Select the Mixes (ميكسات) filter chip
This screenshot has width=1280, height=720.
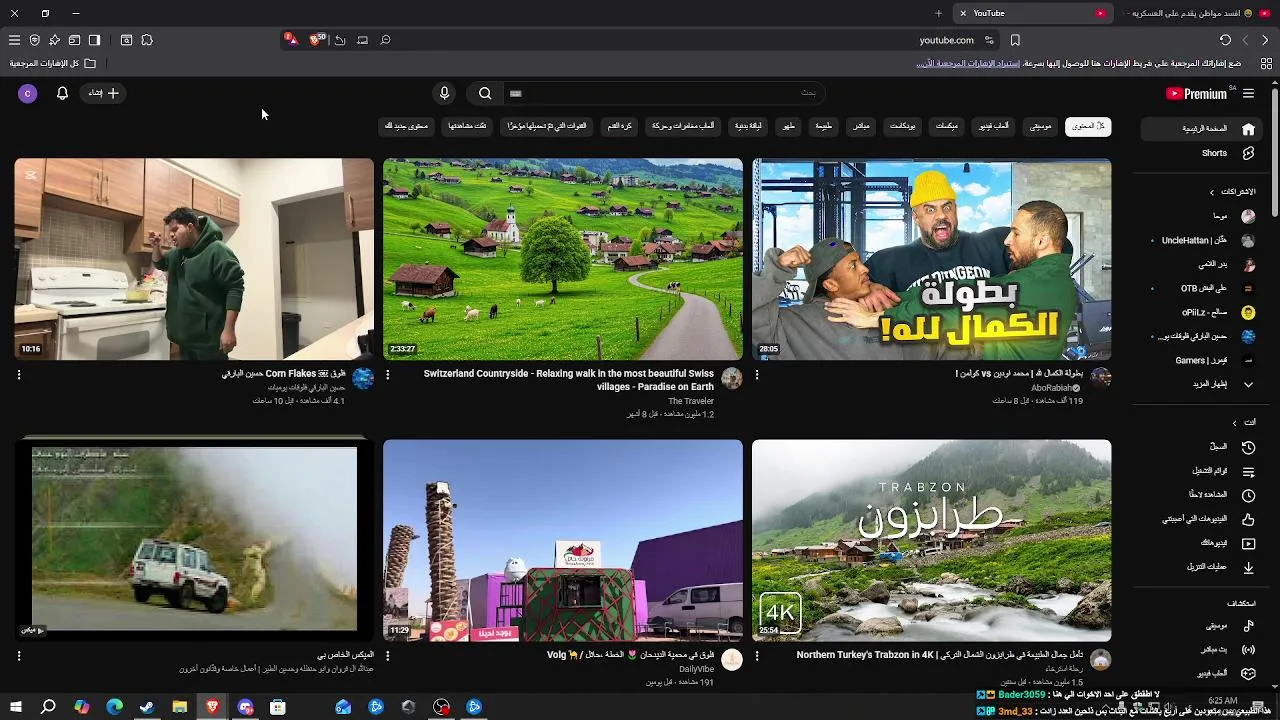pos(947,127)
